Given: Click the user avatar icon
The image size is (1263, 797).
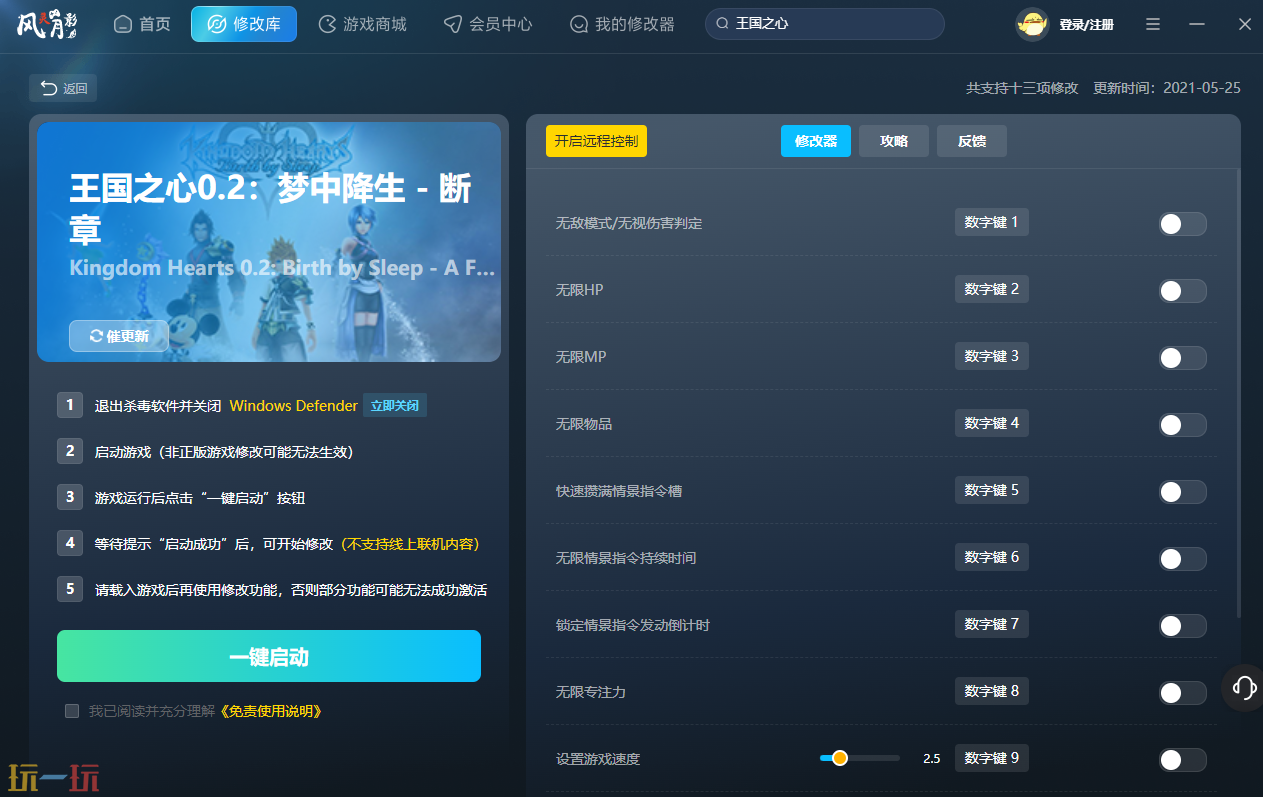Looking at the screenshot, I should click(1032, 24).
